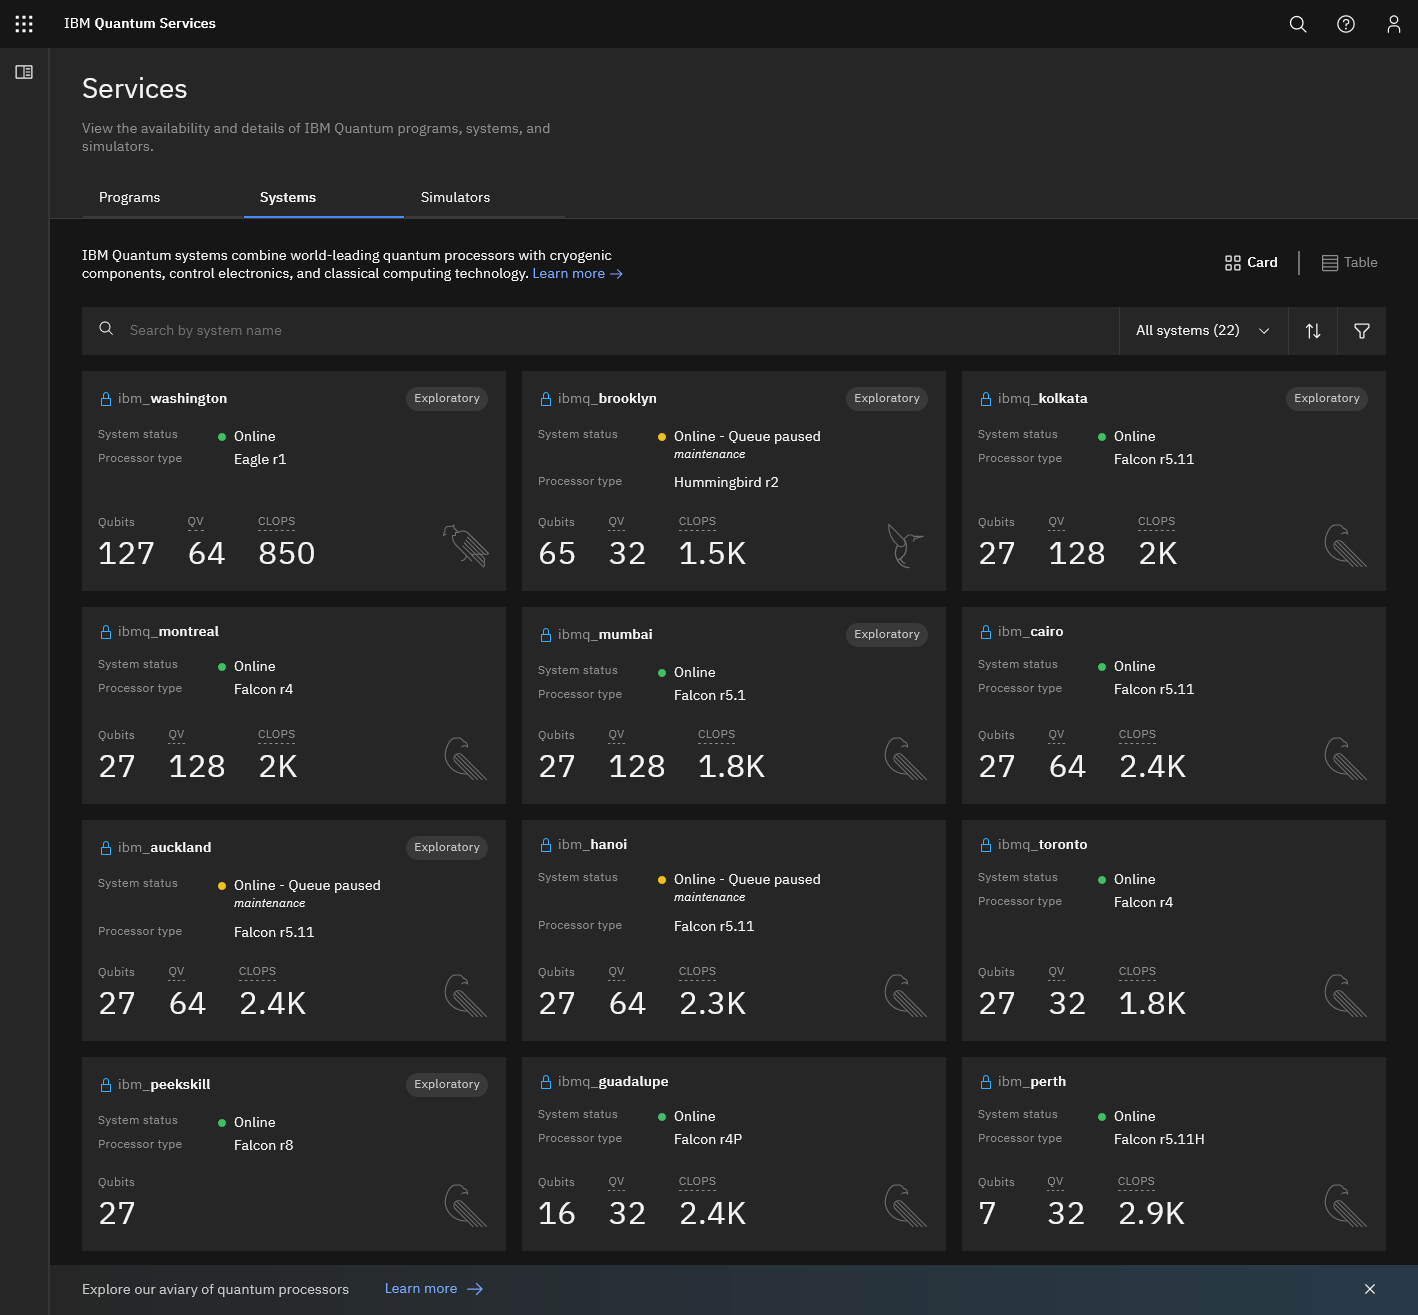Click Exploratory tag on ibmq_mumbai card
1418x1315 pixels.
point(887,635)
